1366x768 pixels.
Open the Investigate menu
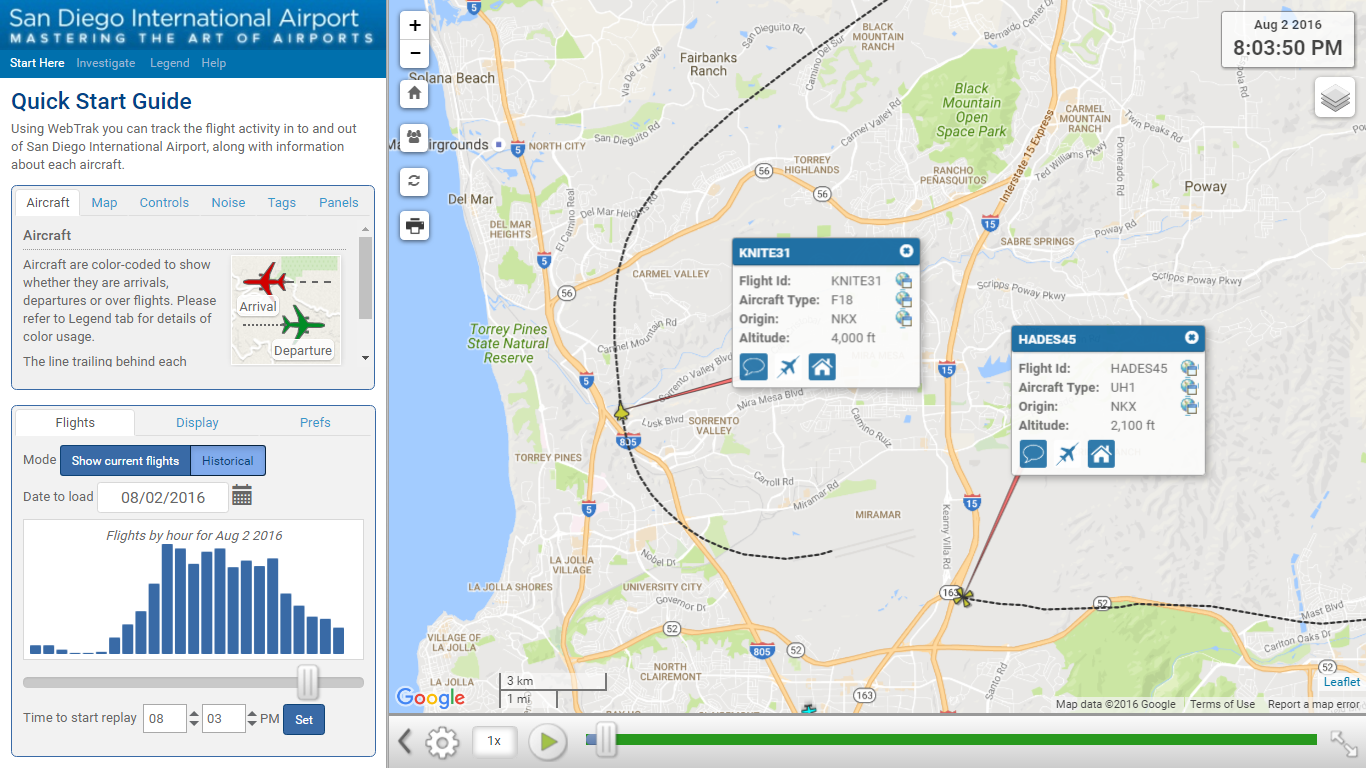point(106,63)
